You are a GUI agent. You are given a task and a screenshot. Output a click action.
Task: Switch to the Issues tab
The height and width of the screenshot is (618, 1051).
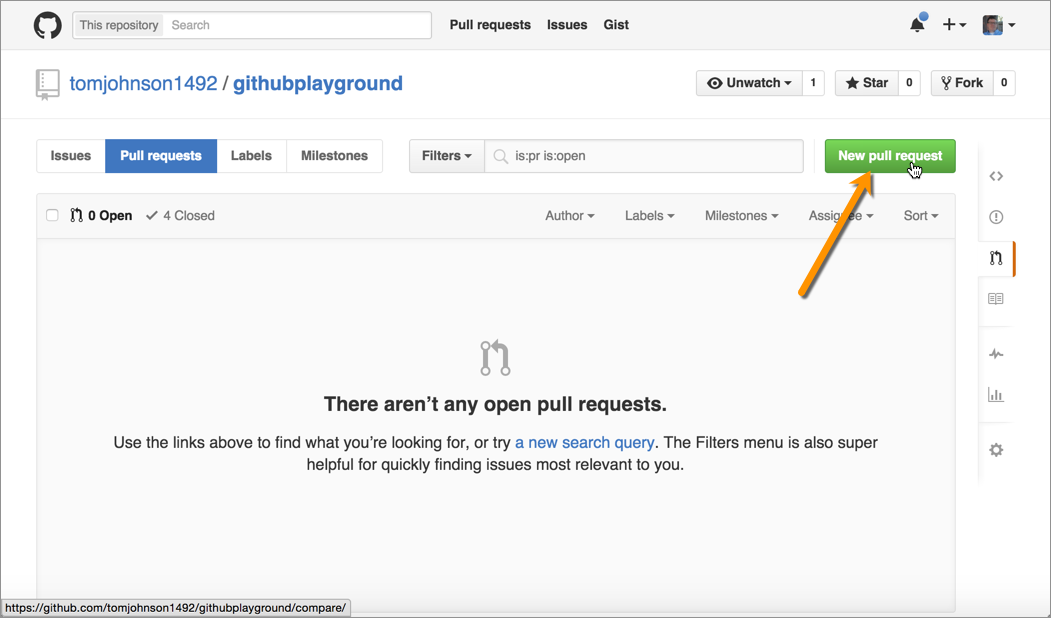[71, 156]
